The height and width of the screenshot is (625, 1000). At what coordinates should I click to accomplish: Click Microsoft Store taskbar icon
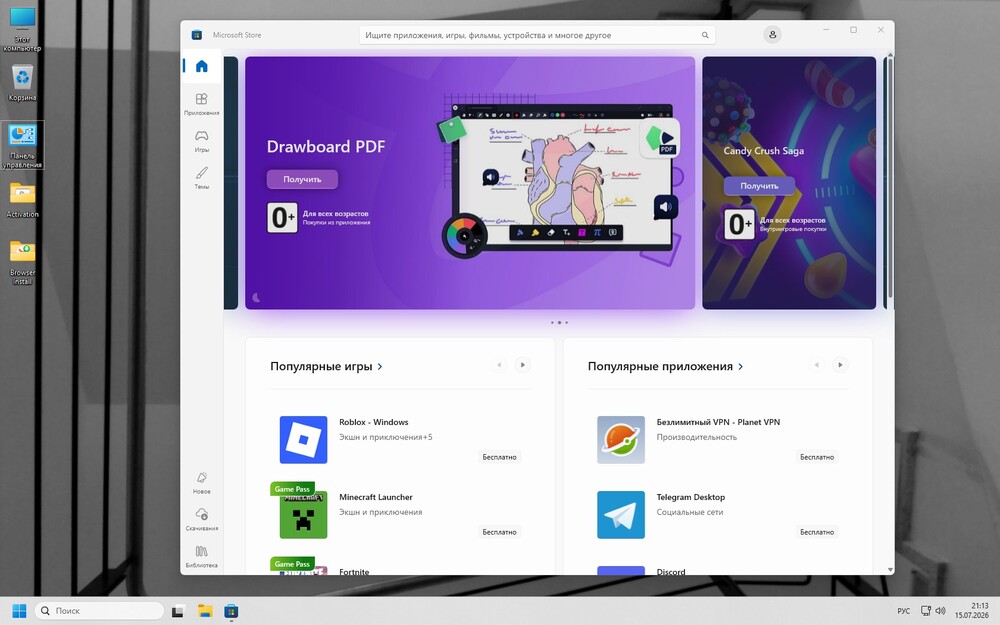click(x=231, y=610)
